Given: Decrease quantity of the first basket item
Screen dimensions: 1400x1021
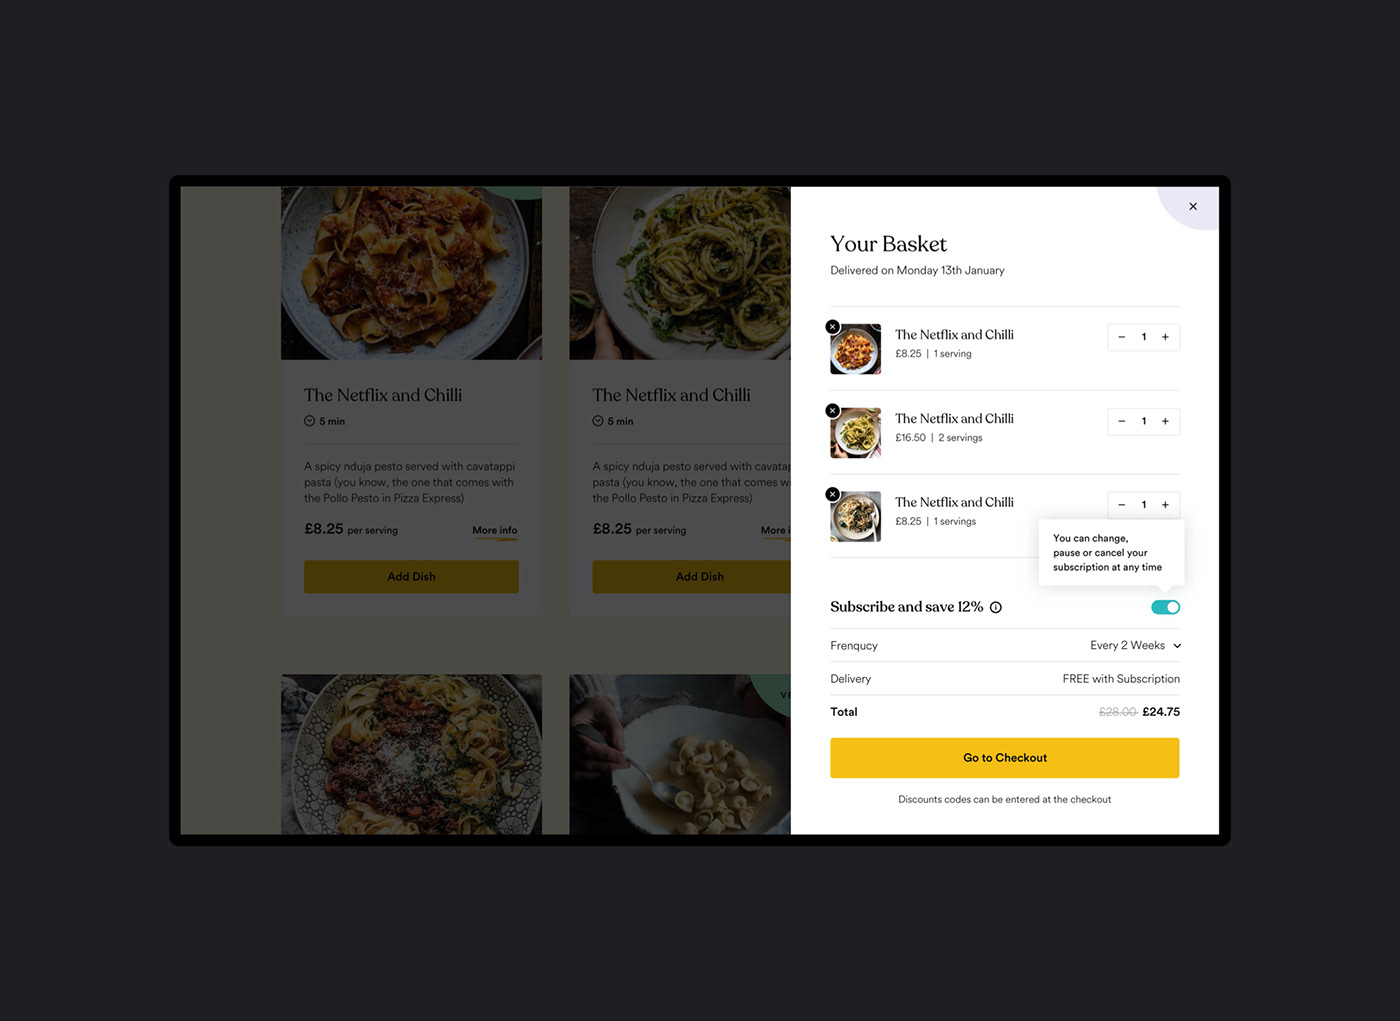Looking at the screenshot, I should (1121, 337).
